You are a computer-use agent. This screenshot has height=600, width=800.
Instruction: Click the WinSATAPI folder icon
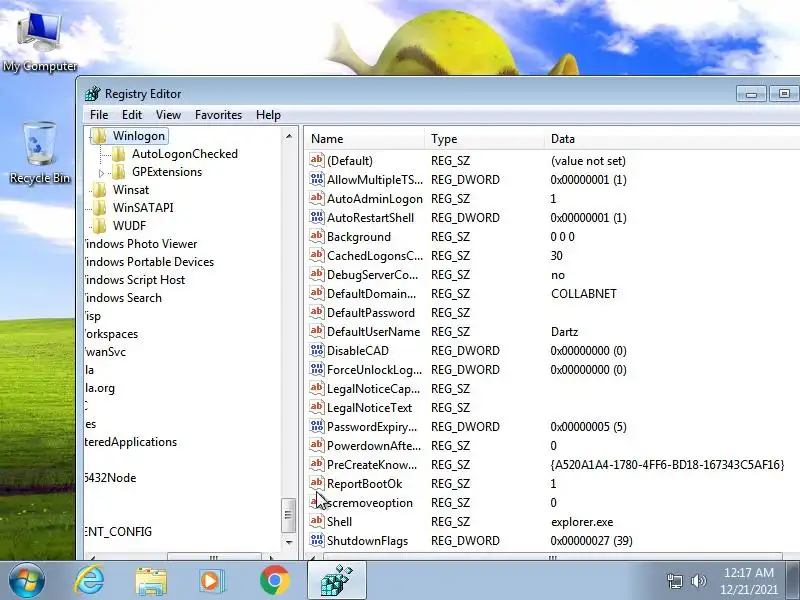[x=99, y=208]
